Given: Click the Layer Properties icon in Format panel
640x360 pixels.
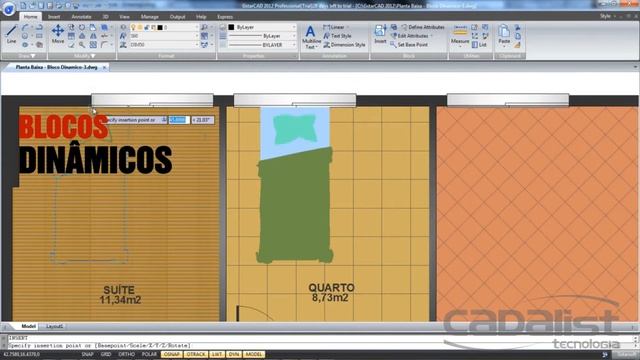Looking at the screenshot, I should click(123, 27).
